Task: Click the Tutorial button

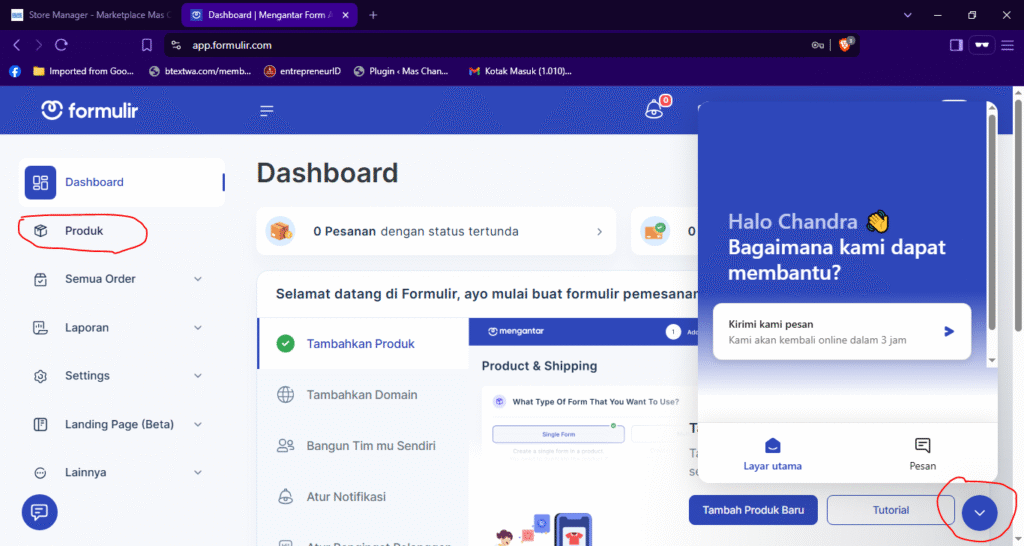Action: 891,510
